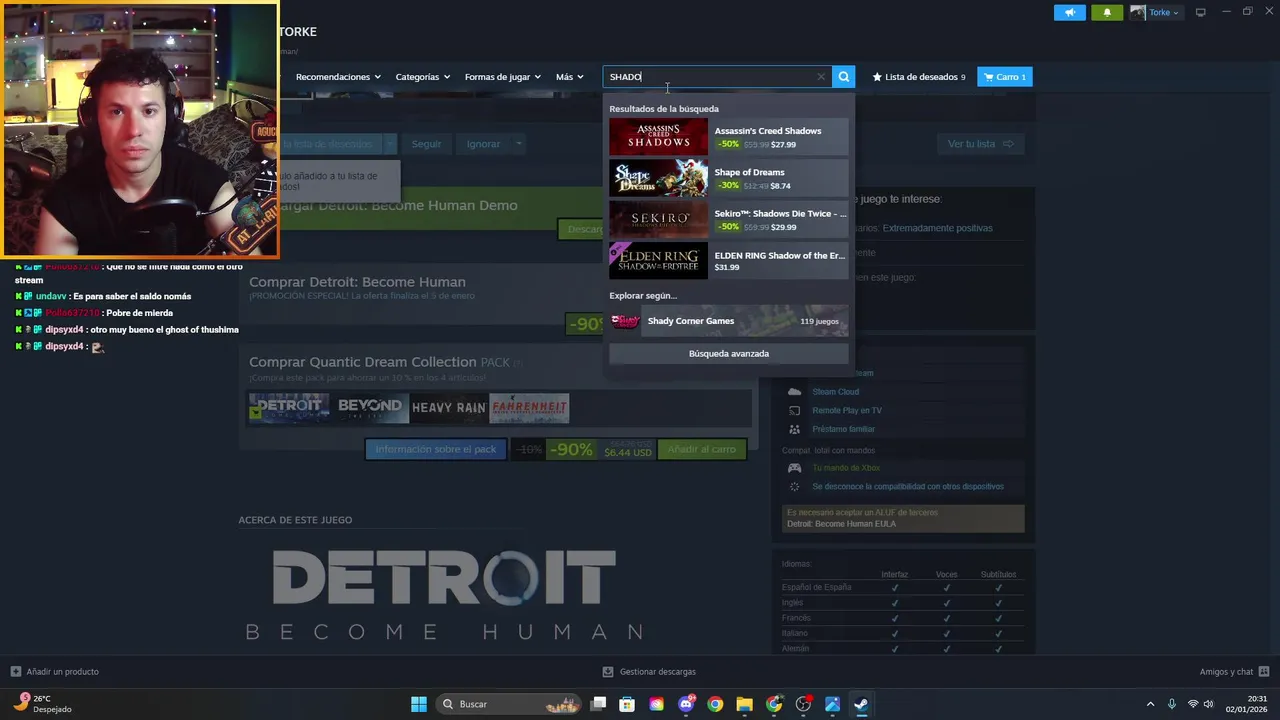Expand the wishlist button dropdown arrow
This screenshot has height=720, width=1280.
click(391, 144)
